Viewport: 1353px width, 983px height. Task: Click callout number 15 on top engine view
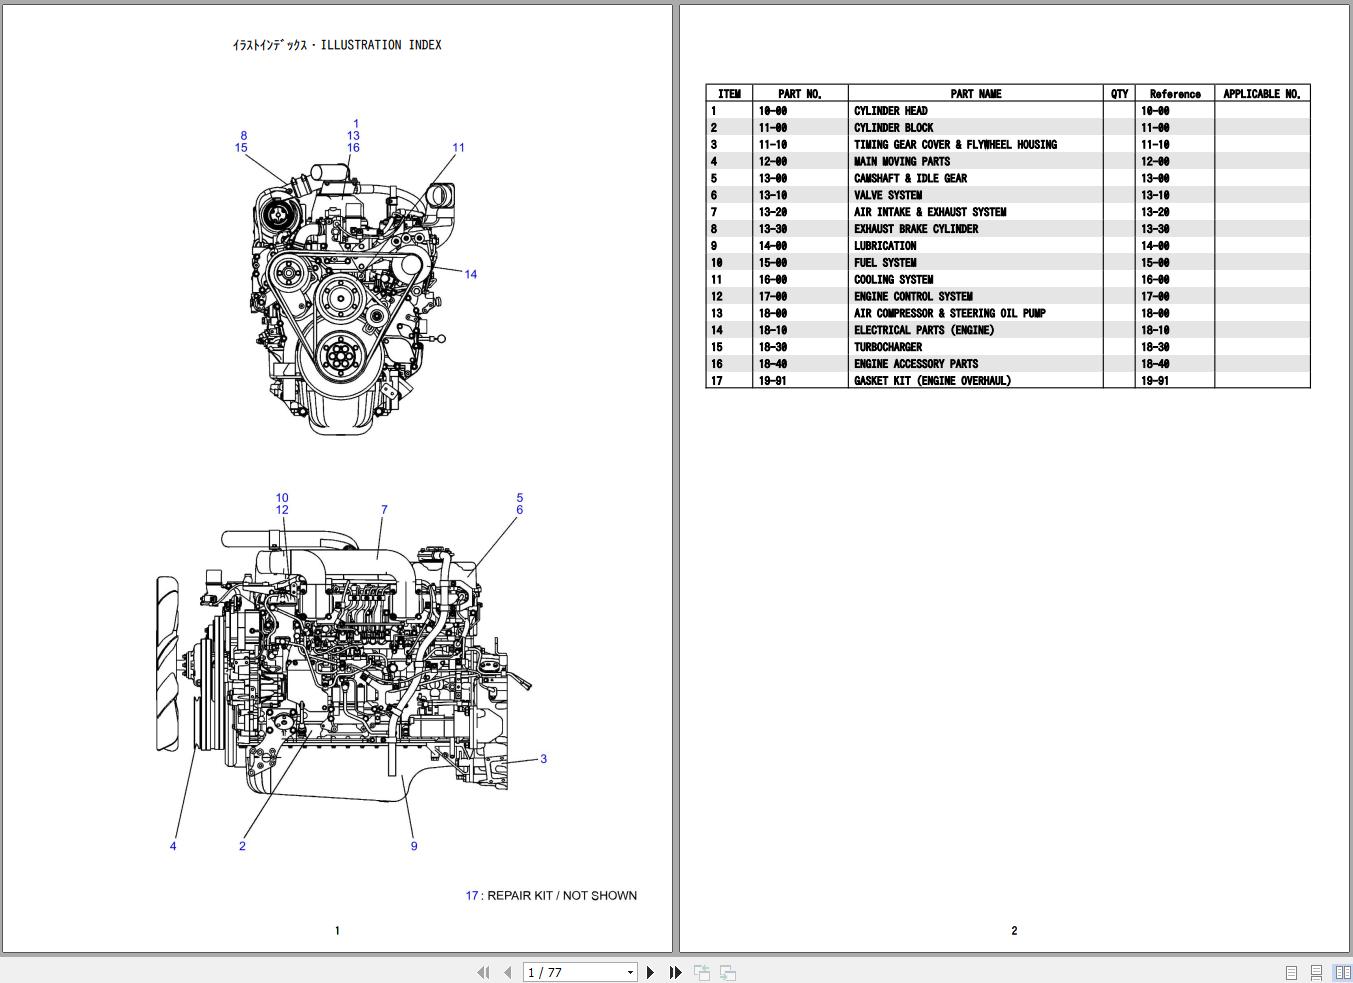[x=241, y=147]
